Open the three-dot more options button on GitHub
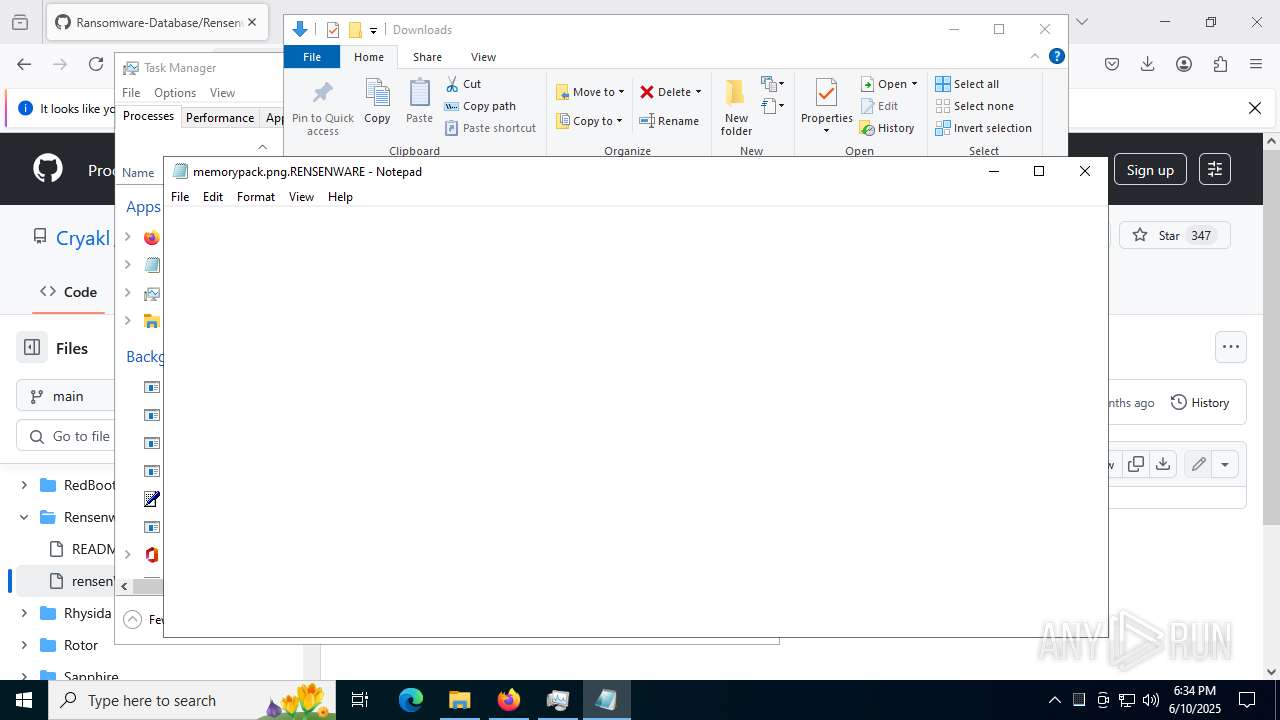 coord(1231,347)
